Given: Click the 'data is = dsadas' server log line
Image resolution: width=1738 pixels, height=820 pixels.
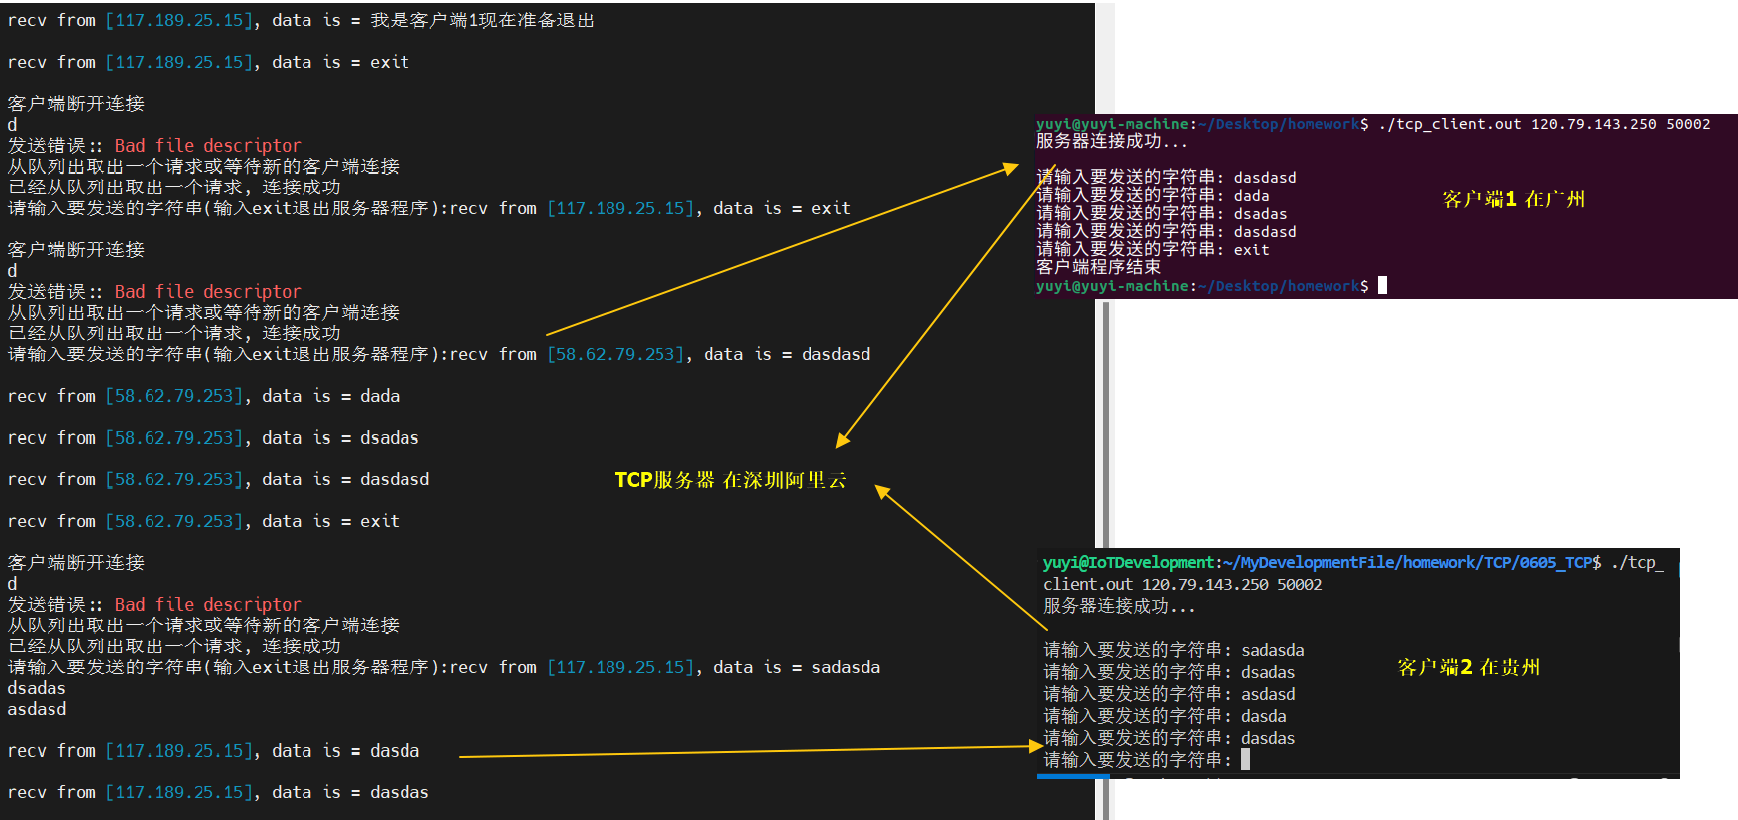Looking at the screenshot, I should (x=213, y=438).
